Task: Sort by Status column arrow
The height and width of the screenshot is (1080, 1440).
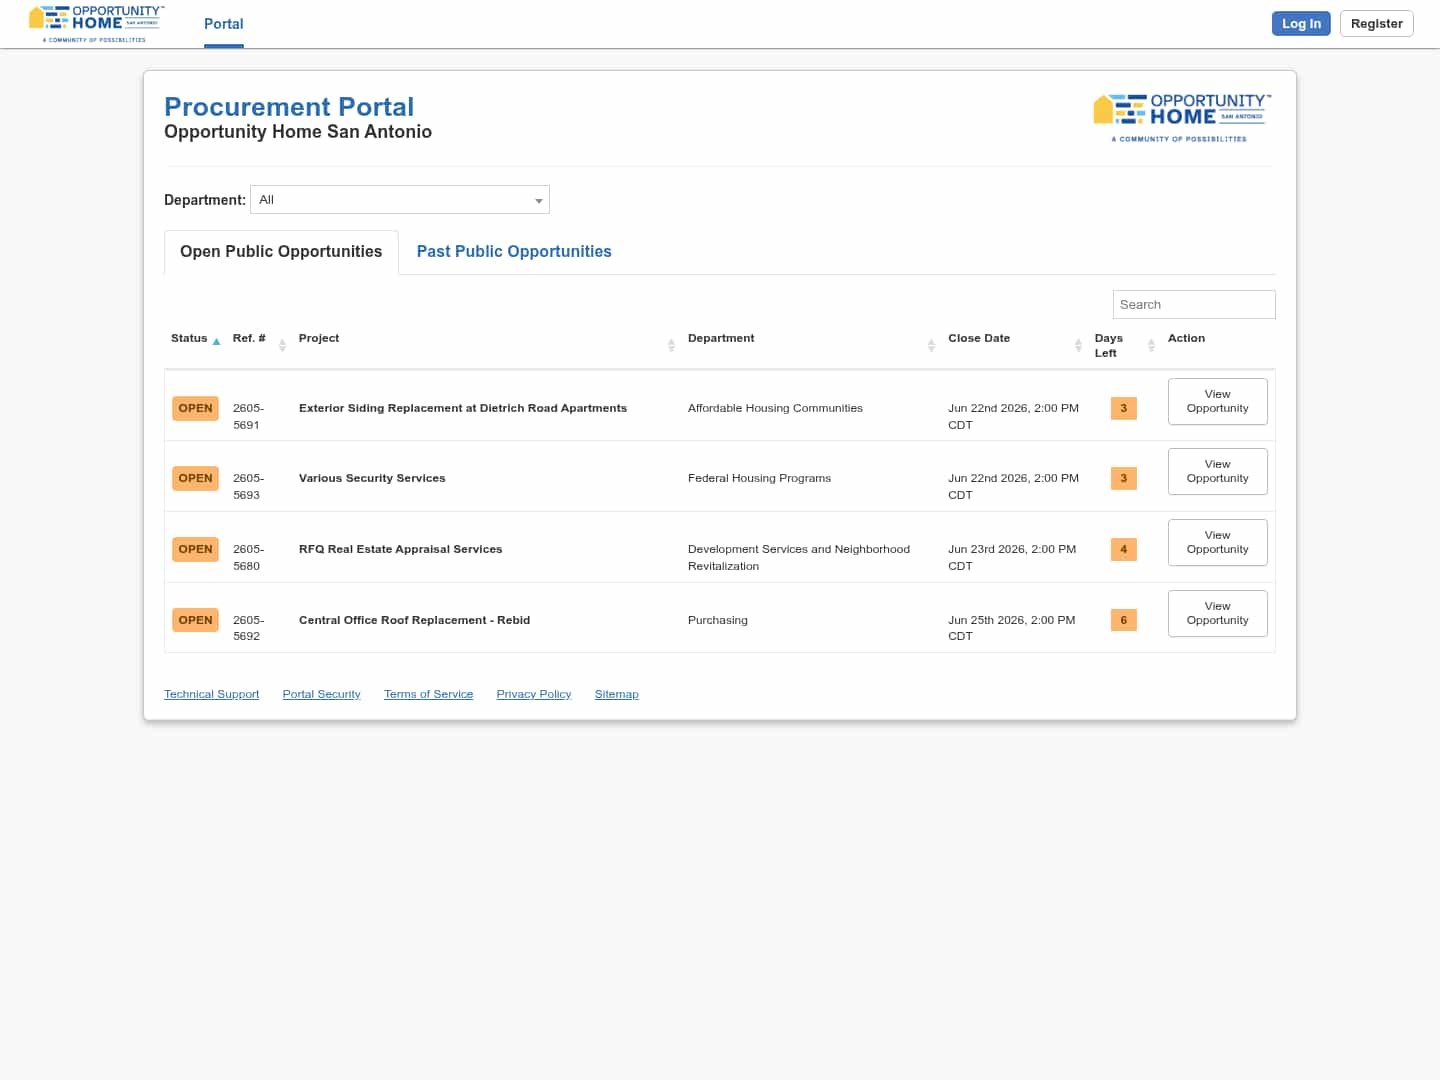Action: click(216, 342)
